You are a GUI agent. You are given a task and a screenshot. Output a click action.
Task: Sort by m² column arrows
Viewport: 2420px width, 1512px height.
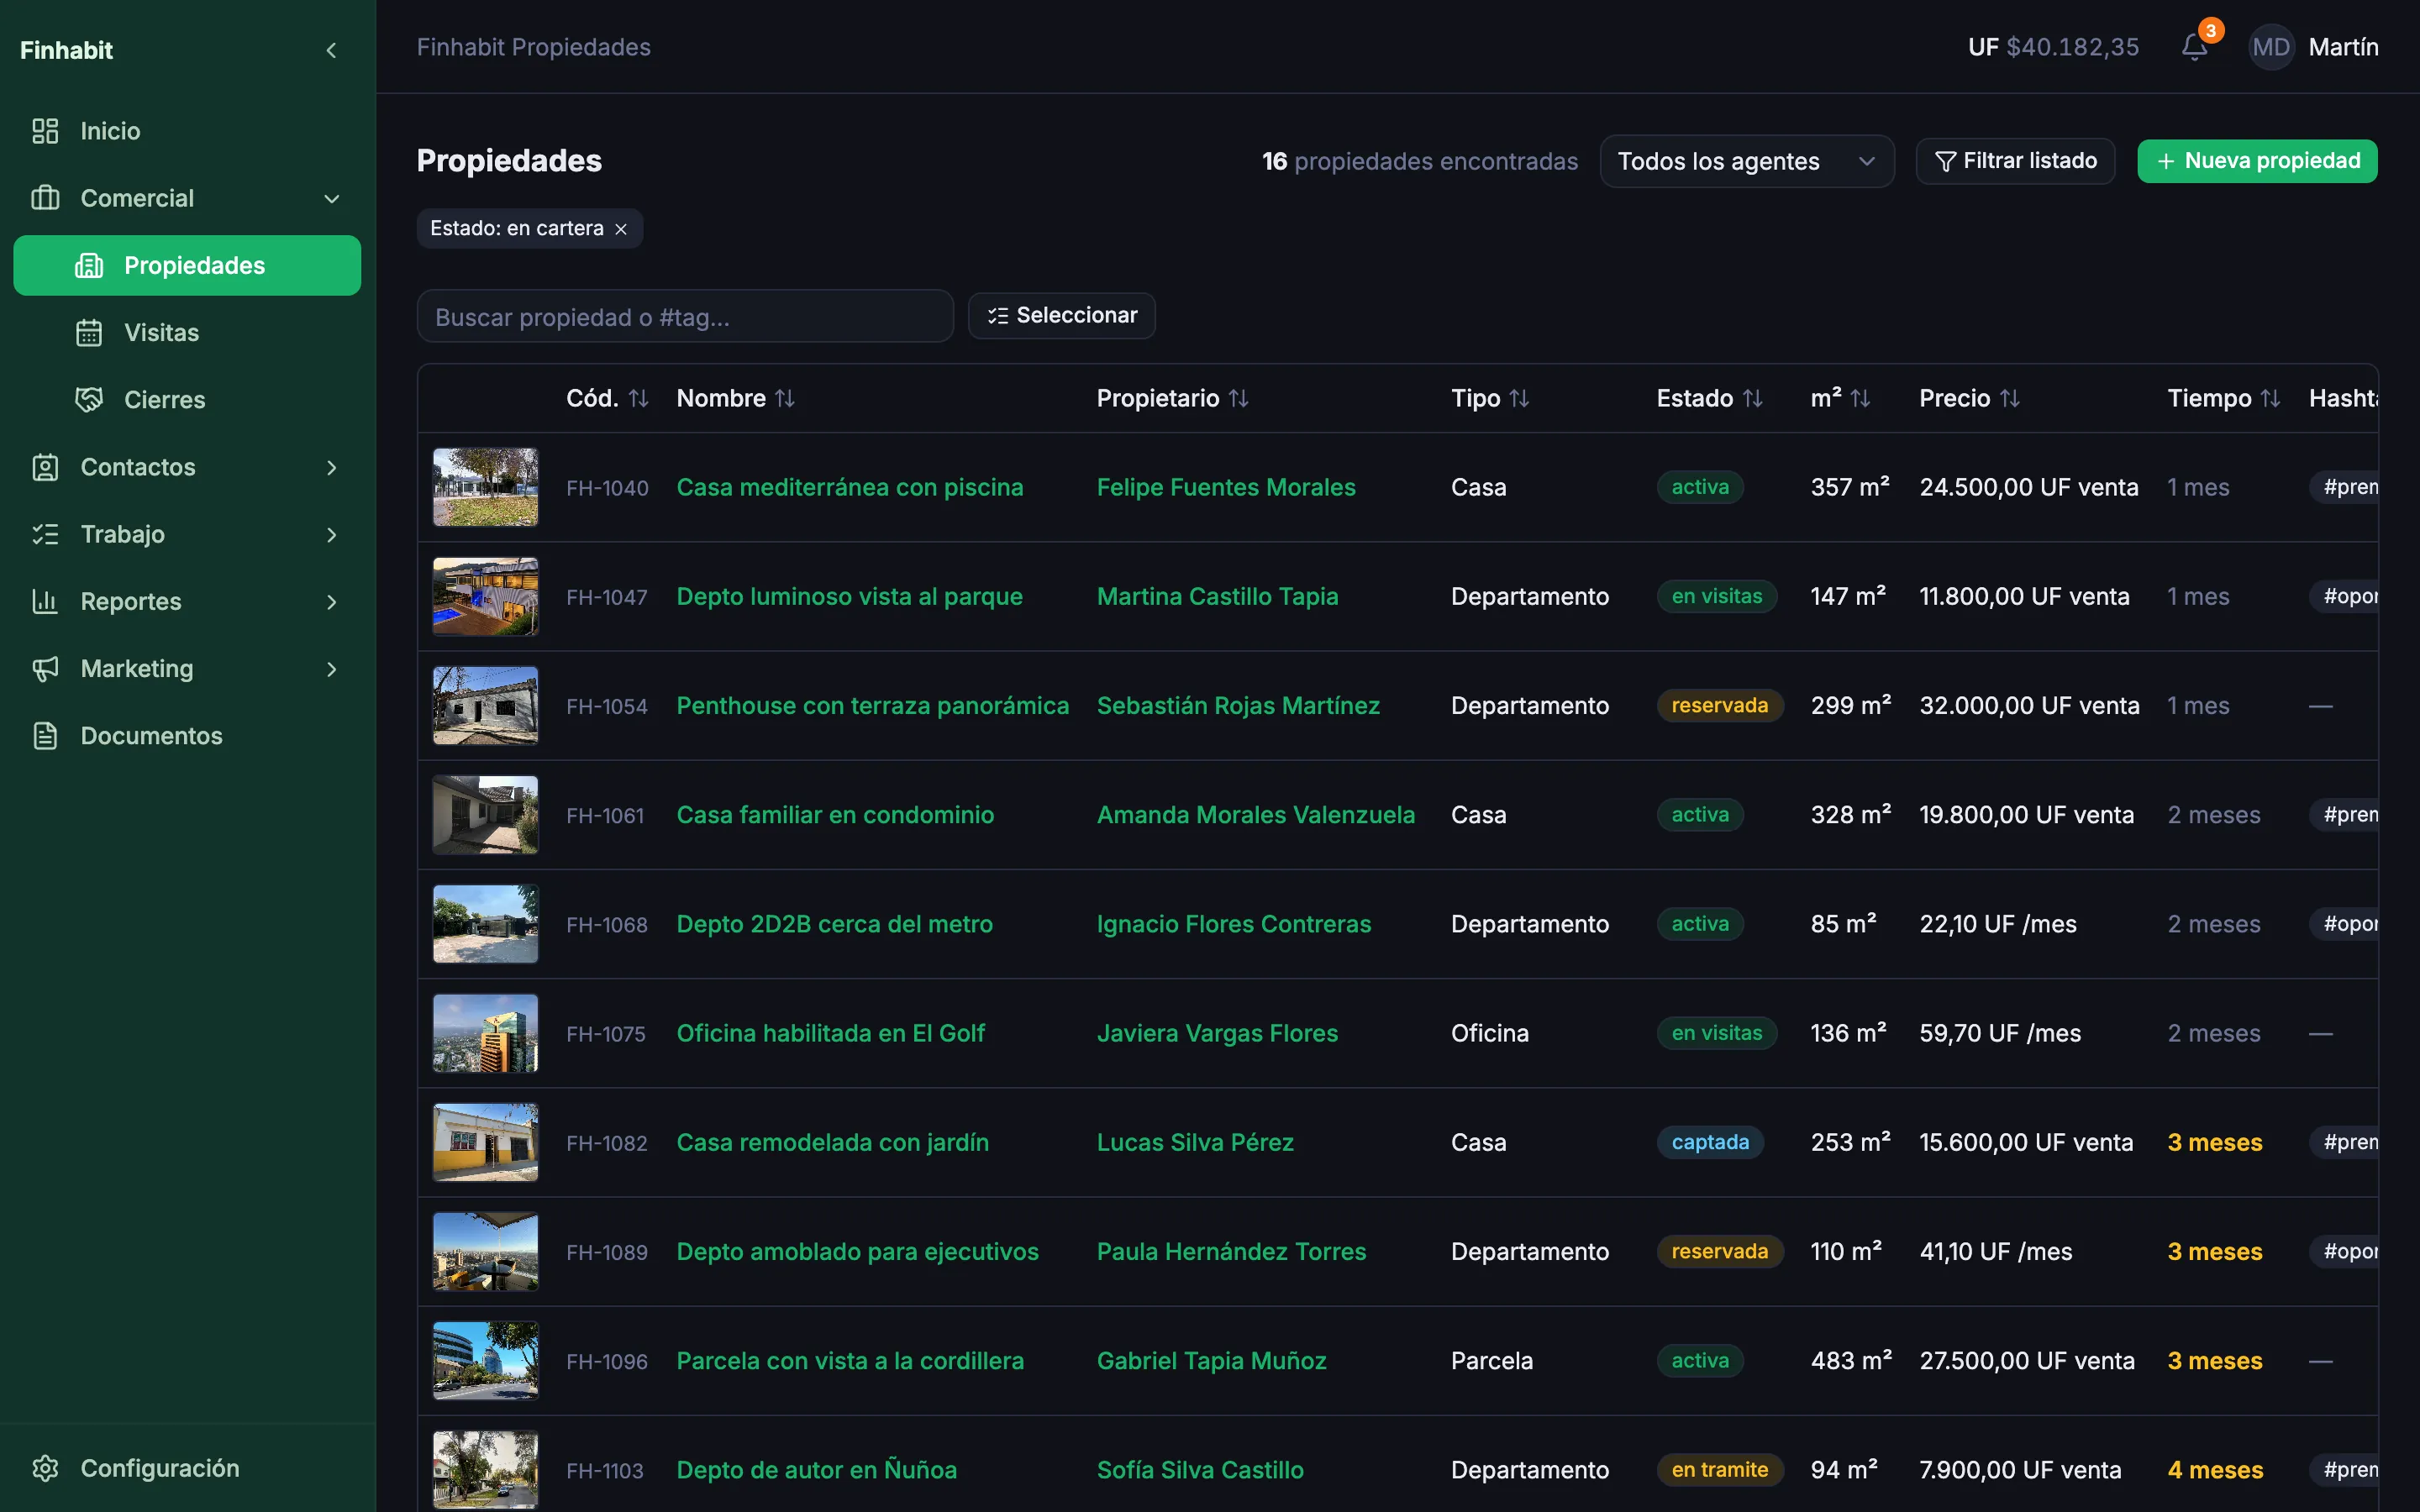1861,398
